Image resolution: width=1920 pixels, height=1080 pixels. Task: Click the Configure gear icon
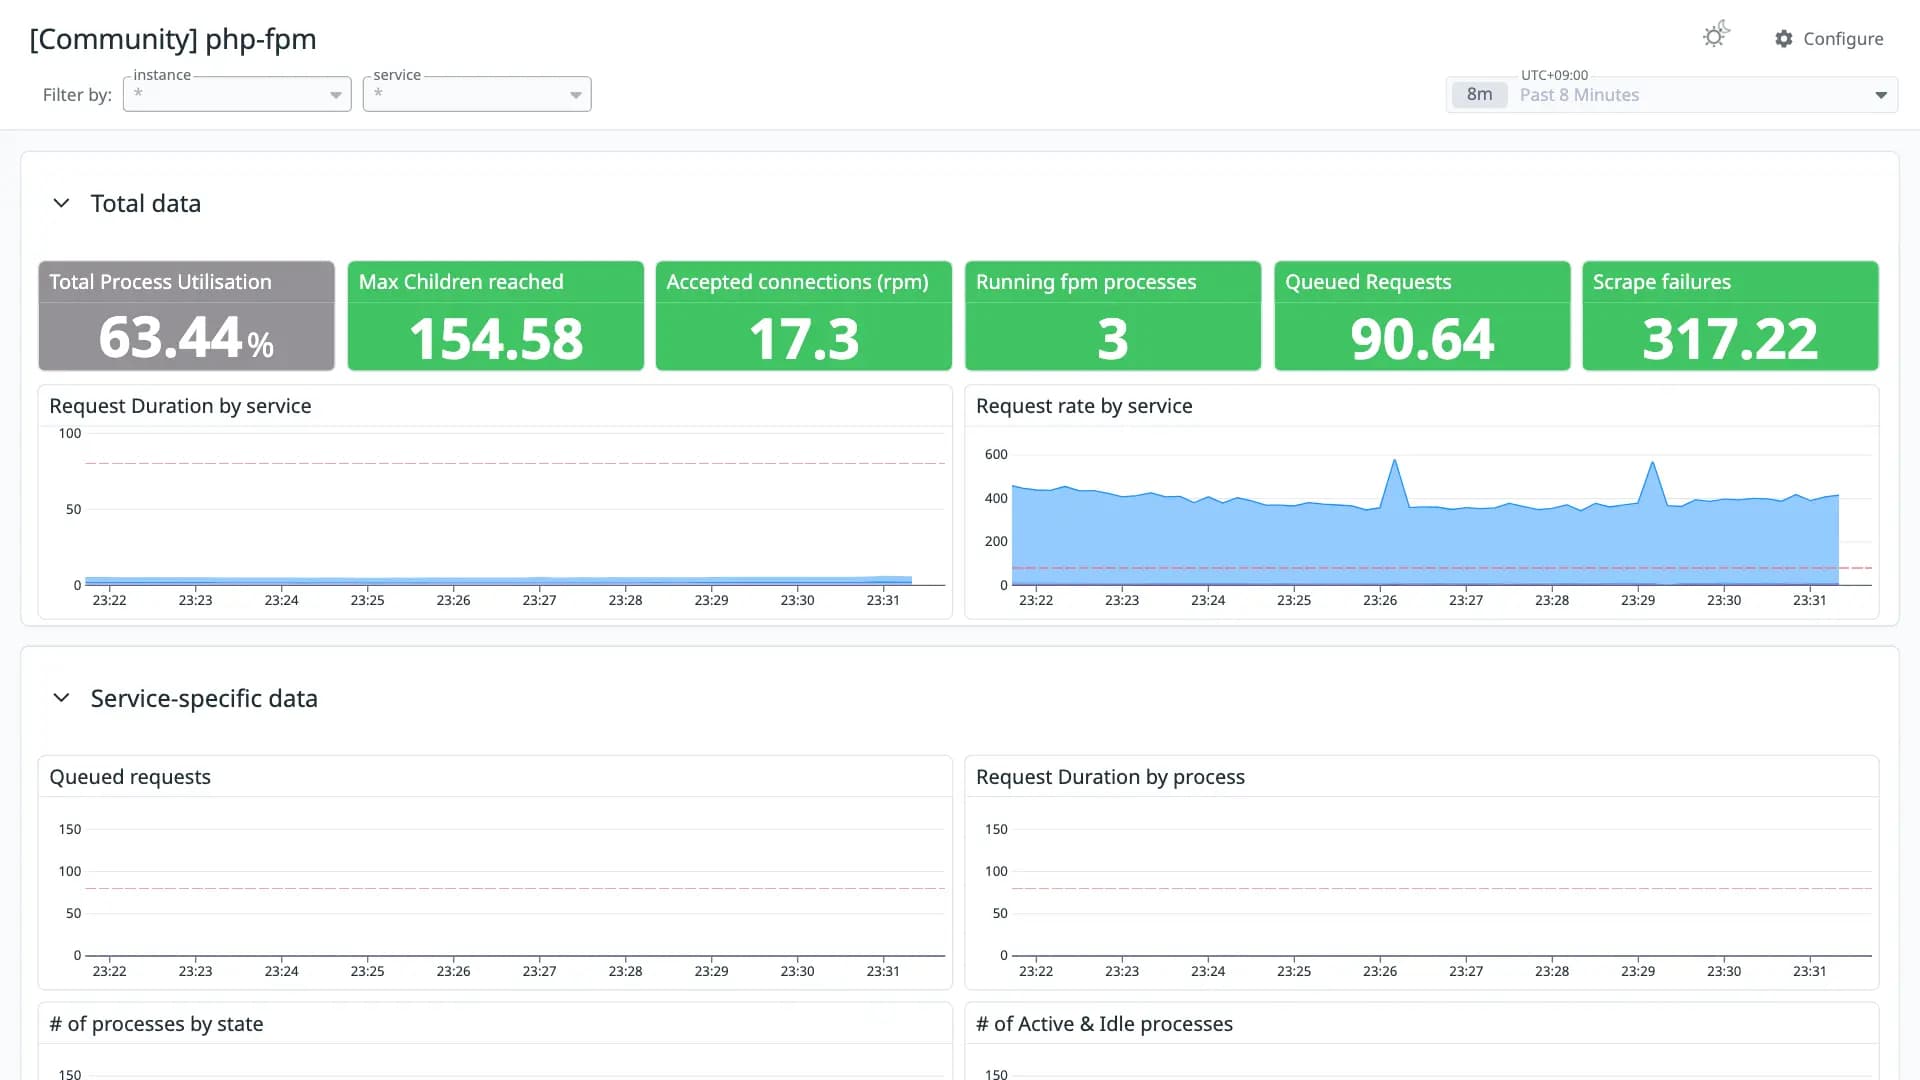1784,39
